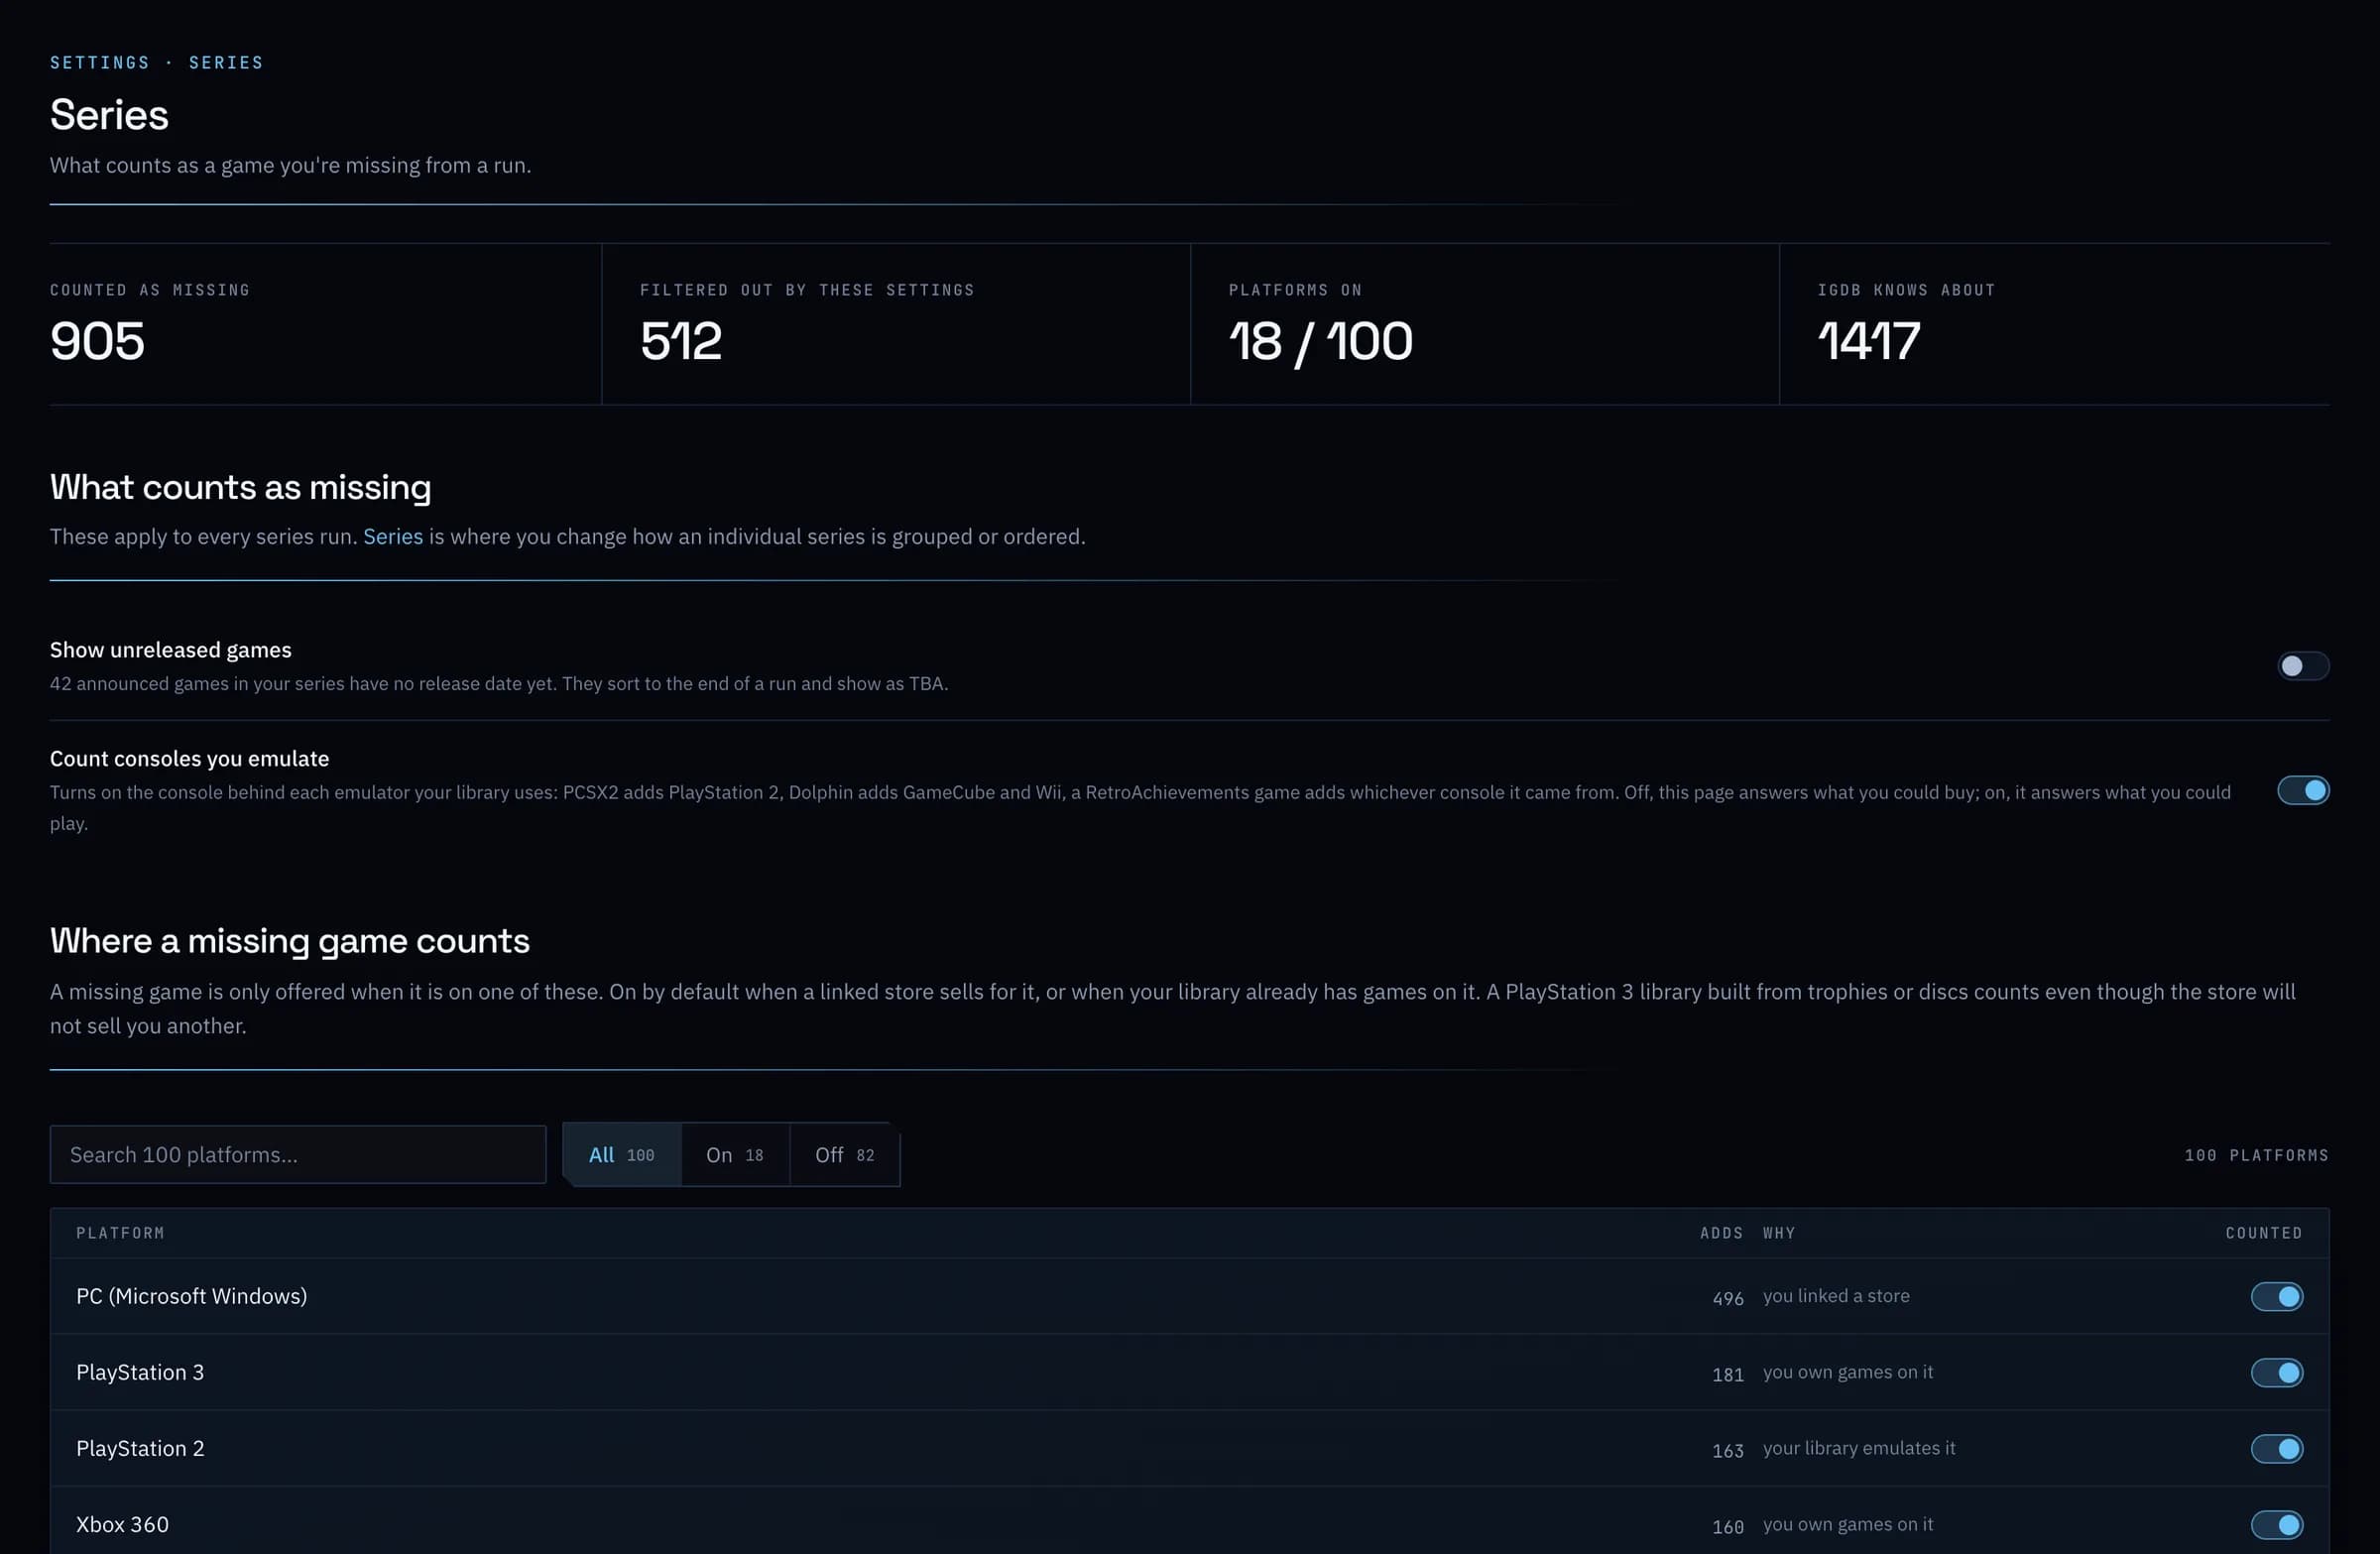Click 'Where a missing game counts' heading
Viewport: 2380px width, 1554px height.
coord(290,941)
